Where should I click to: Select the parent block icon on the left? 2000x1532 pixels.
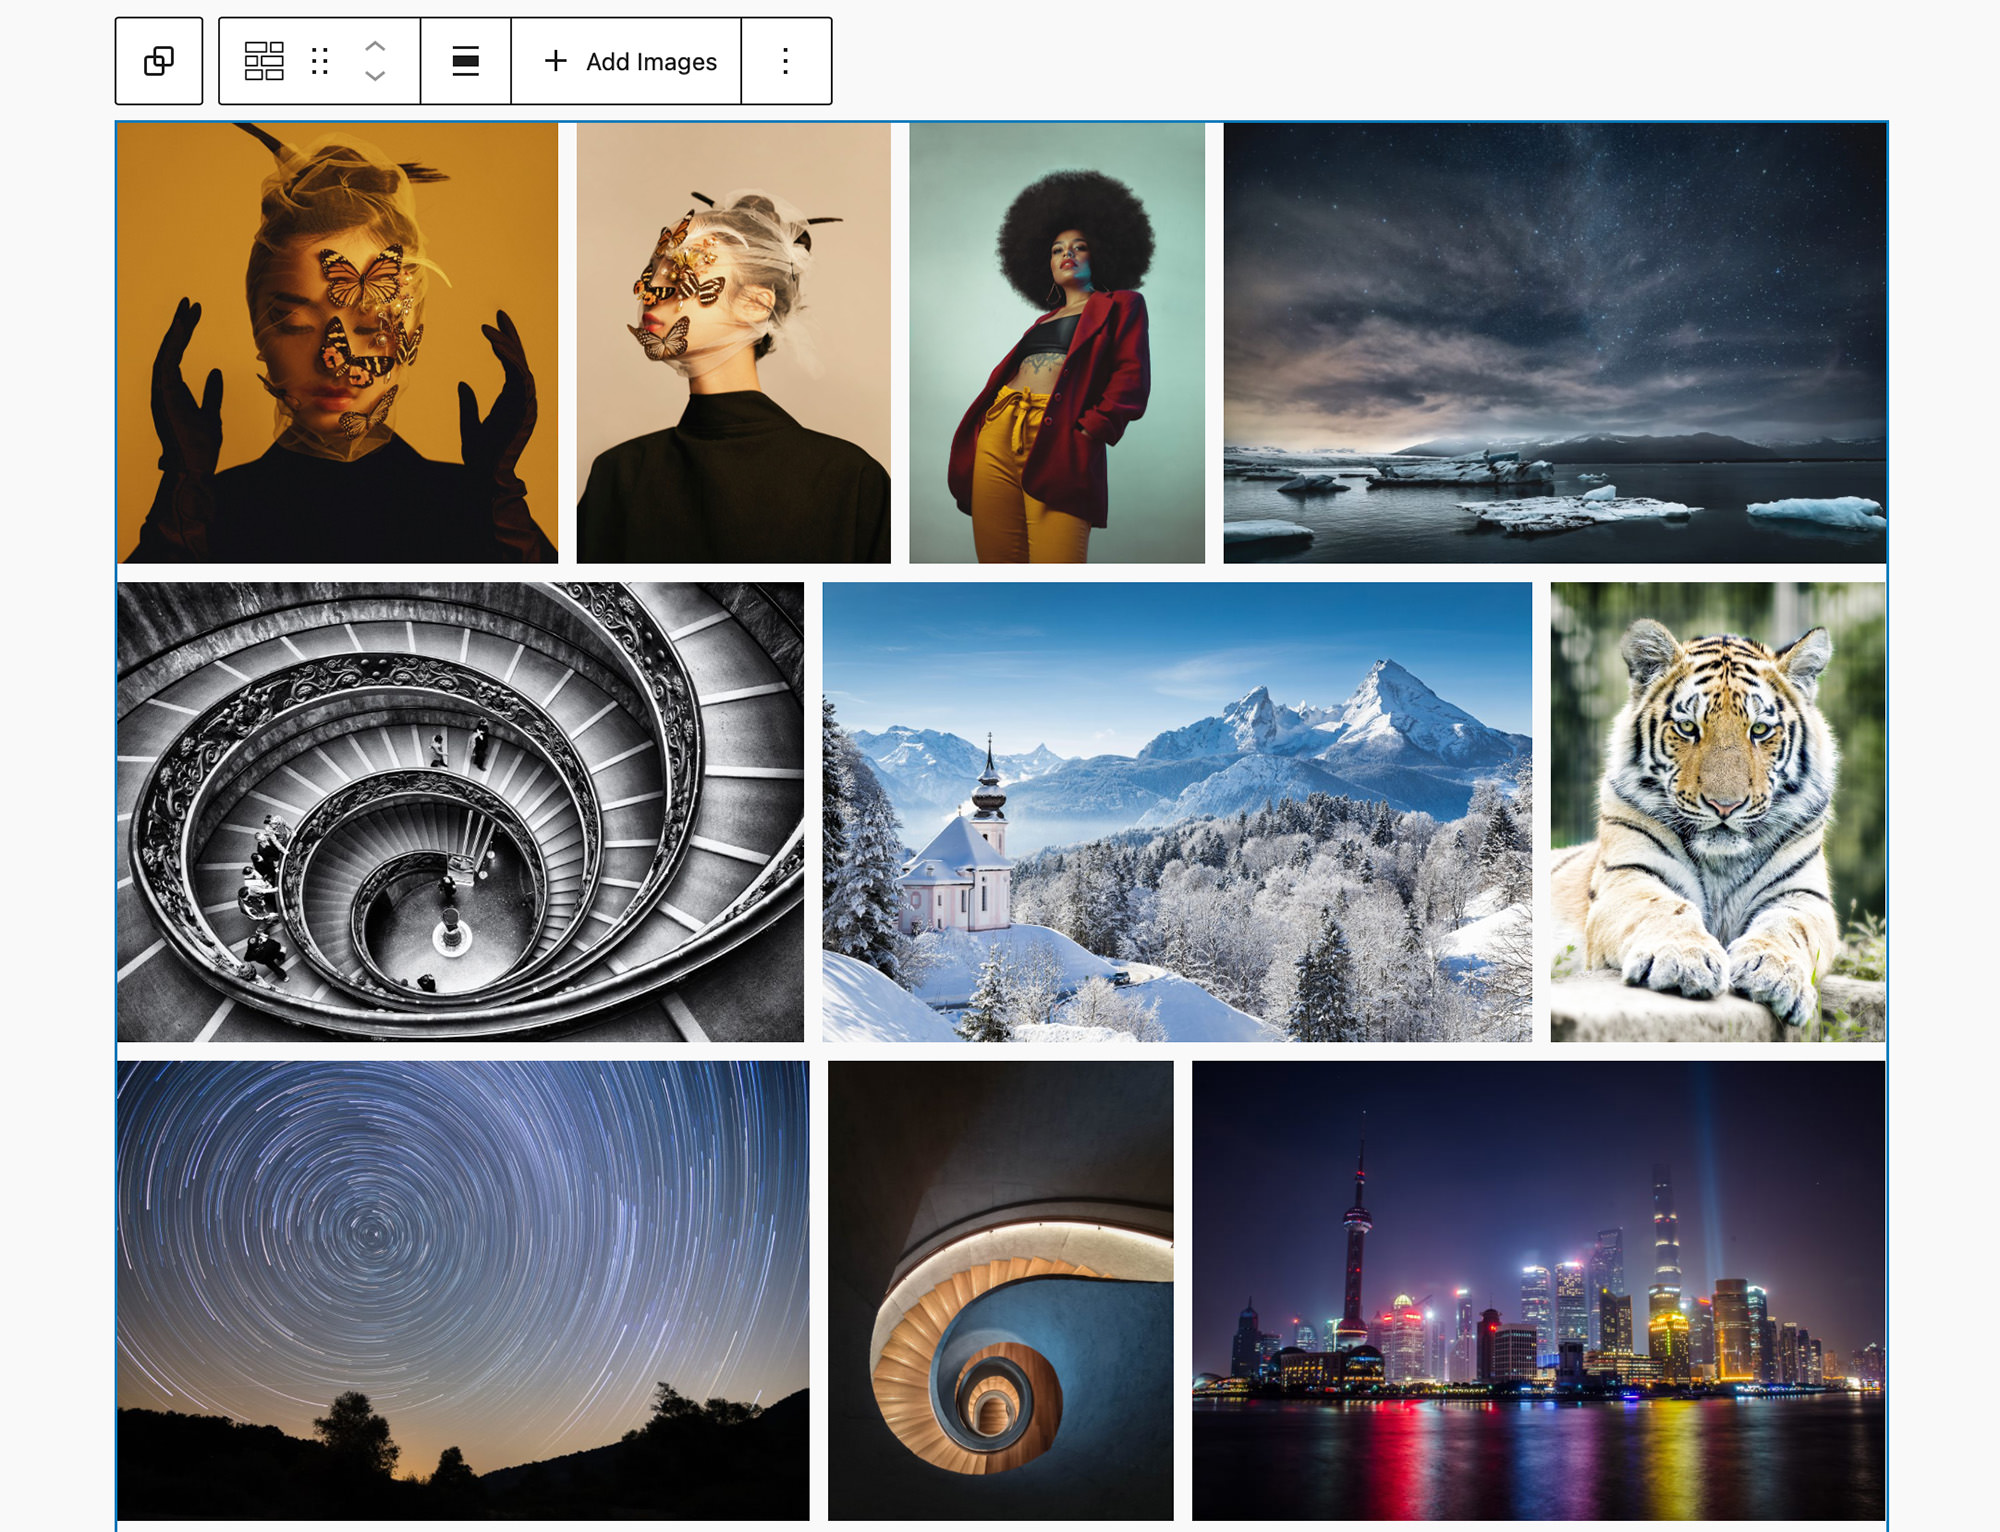click(159, 61)
